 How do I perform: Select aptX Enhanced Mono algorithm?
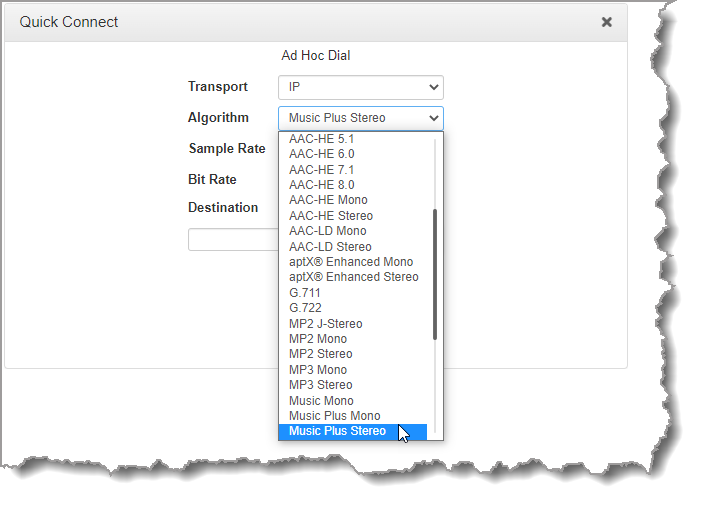tap(351, 262)
